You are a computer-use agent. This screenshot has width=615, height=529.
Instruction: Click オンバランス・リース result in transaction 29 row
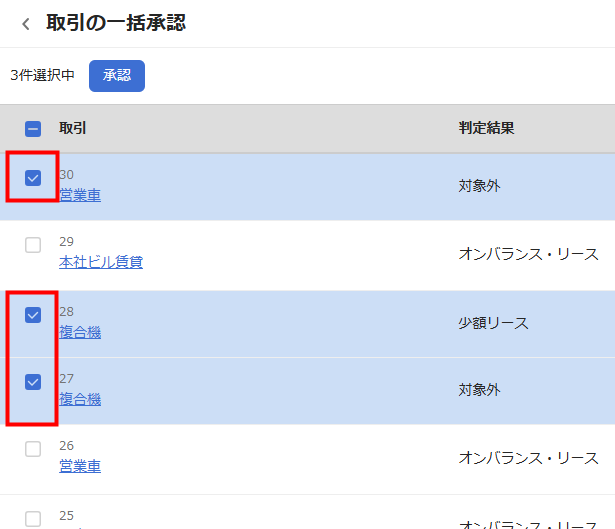528,254
